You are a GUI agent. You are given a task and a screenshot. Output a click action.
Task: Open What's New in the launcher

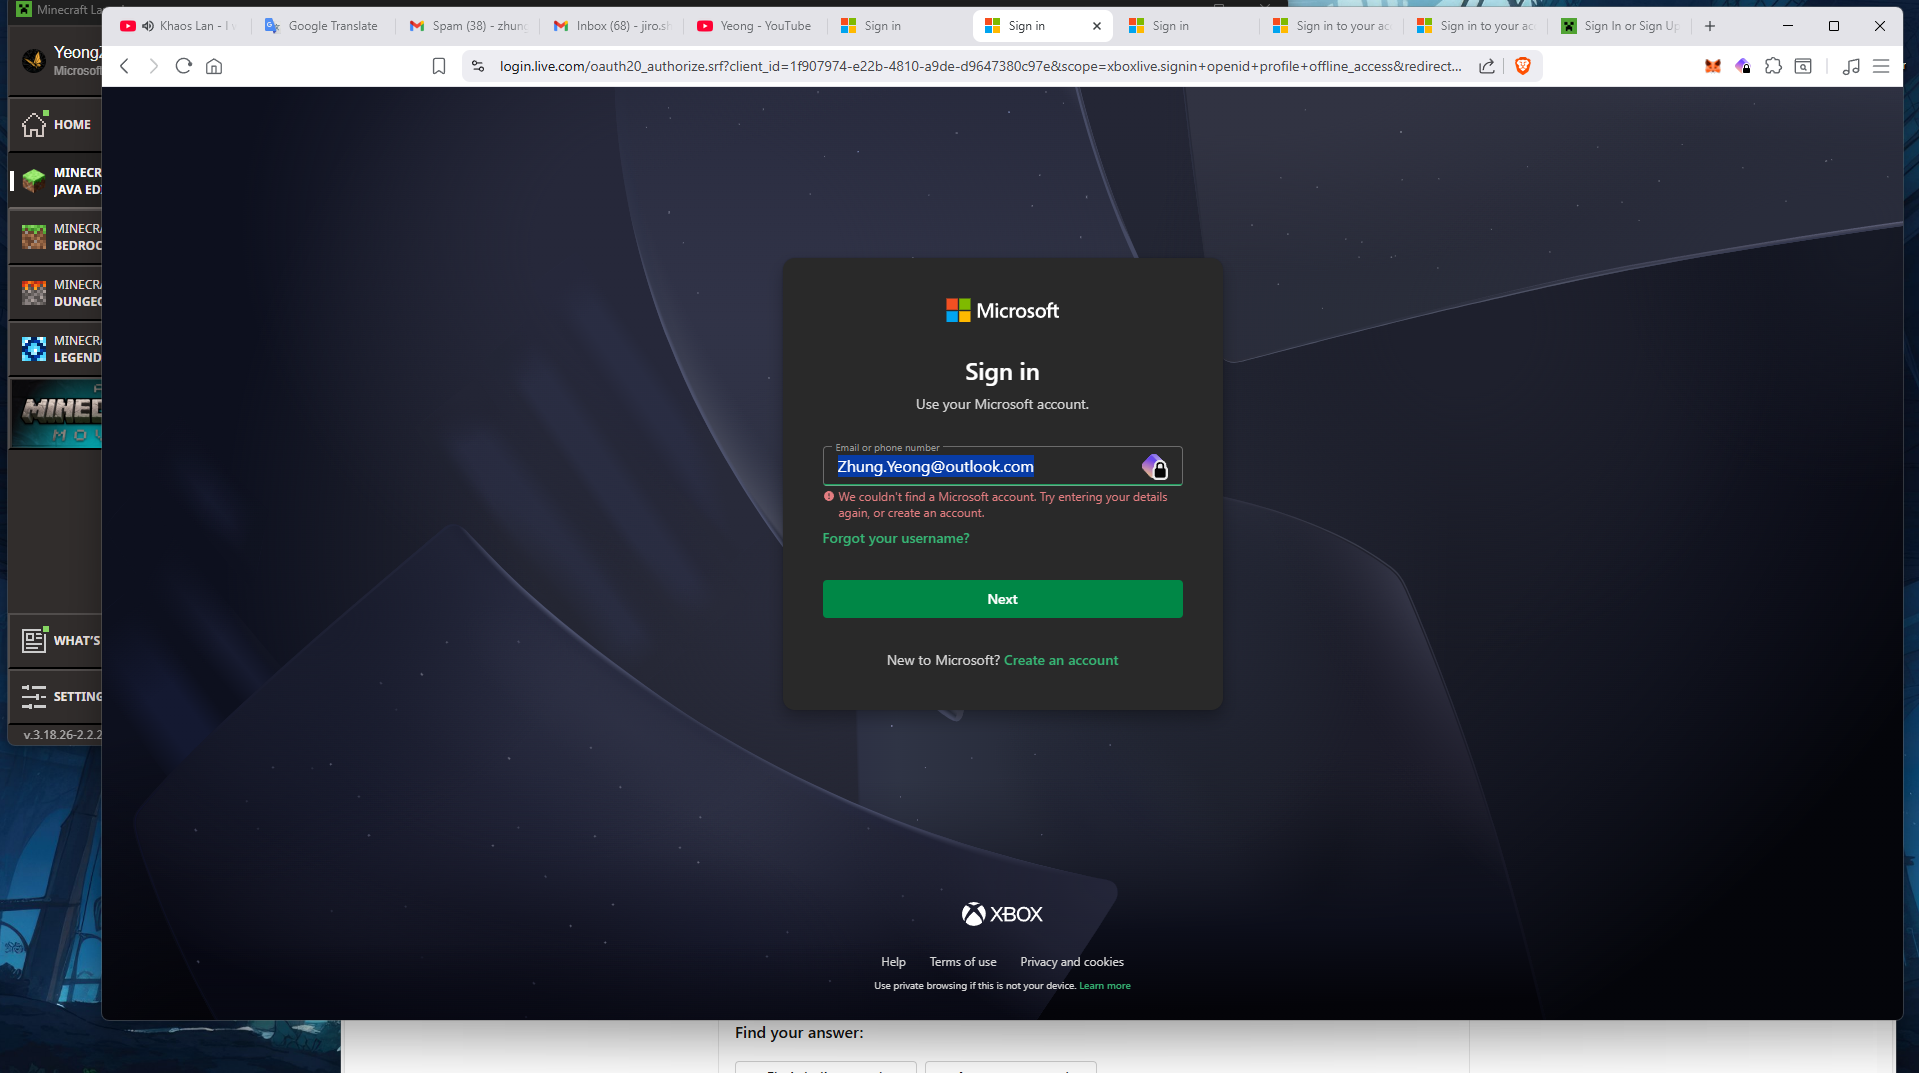coord(60,641)
